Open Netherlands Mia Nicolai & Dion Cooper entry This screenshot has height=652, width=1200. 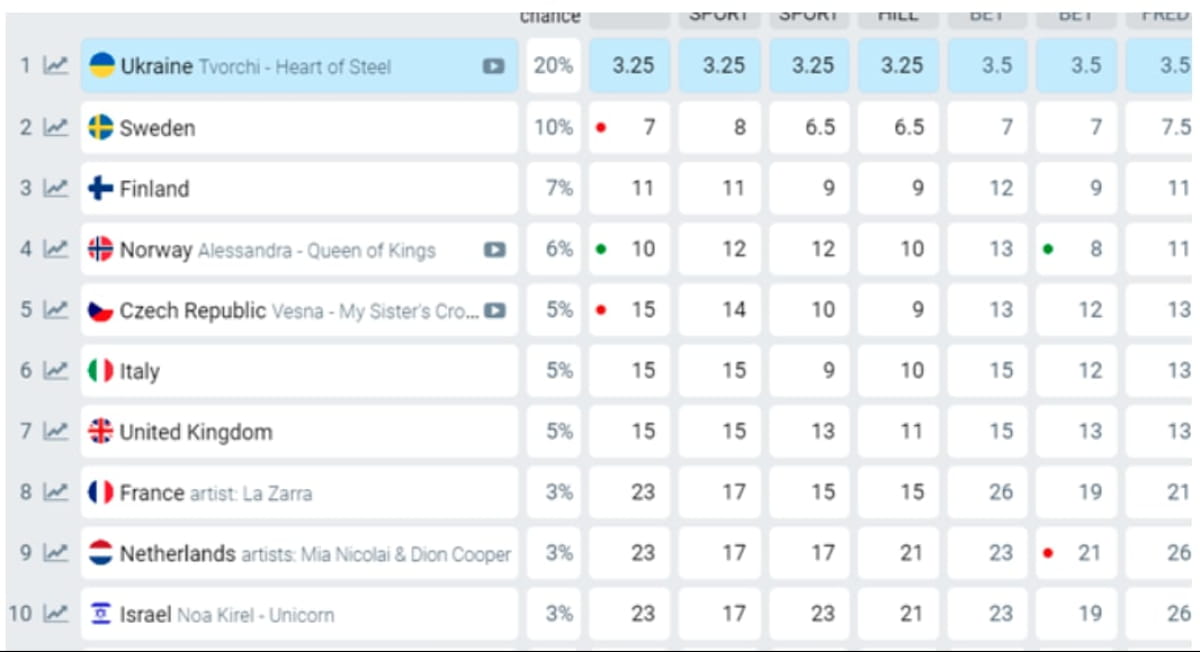[314, 554]
